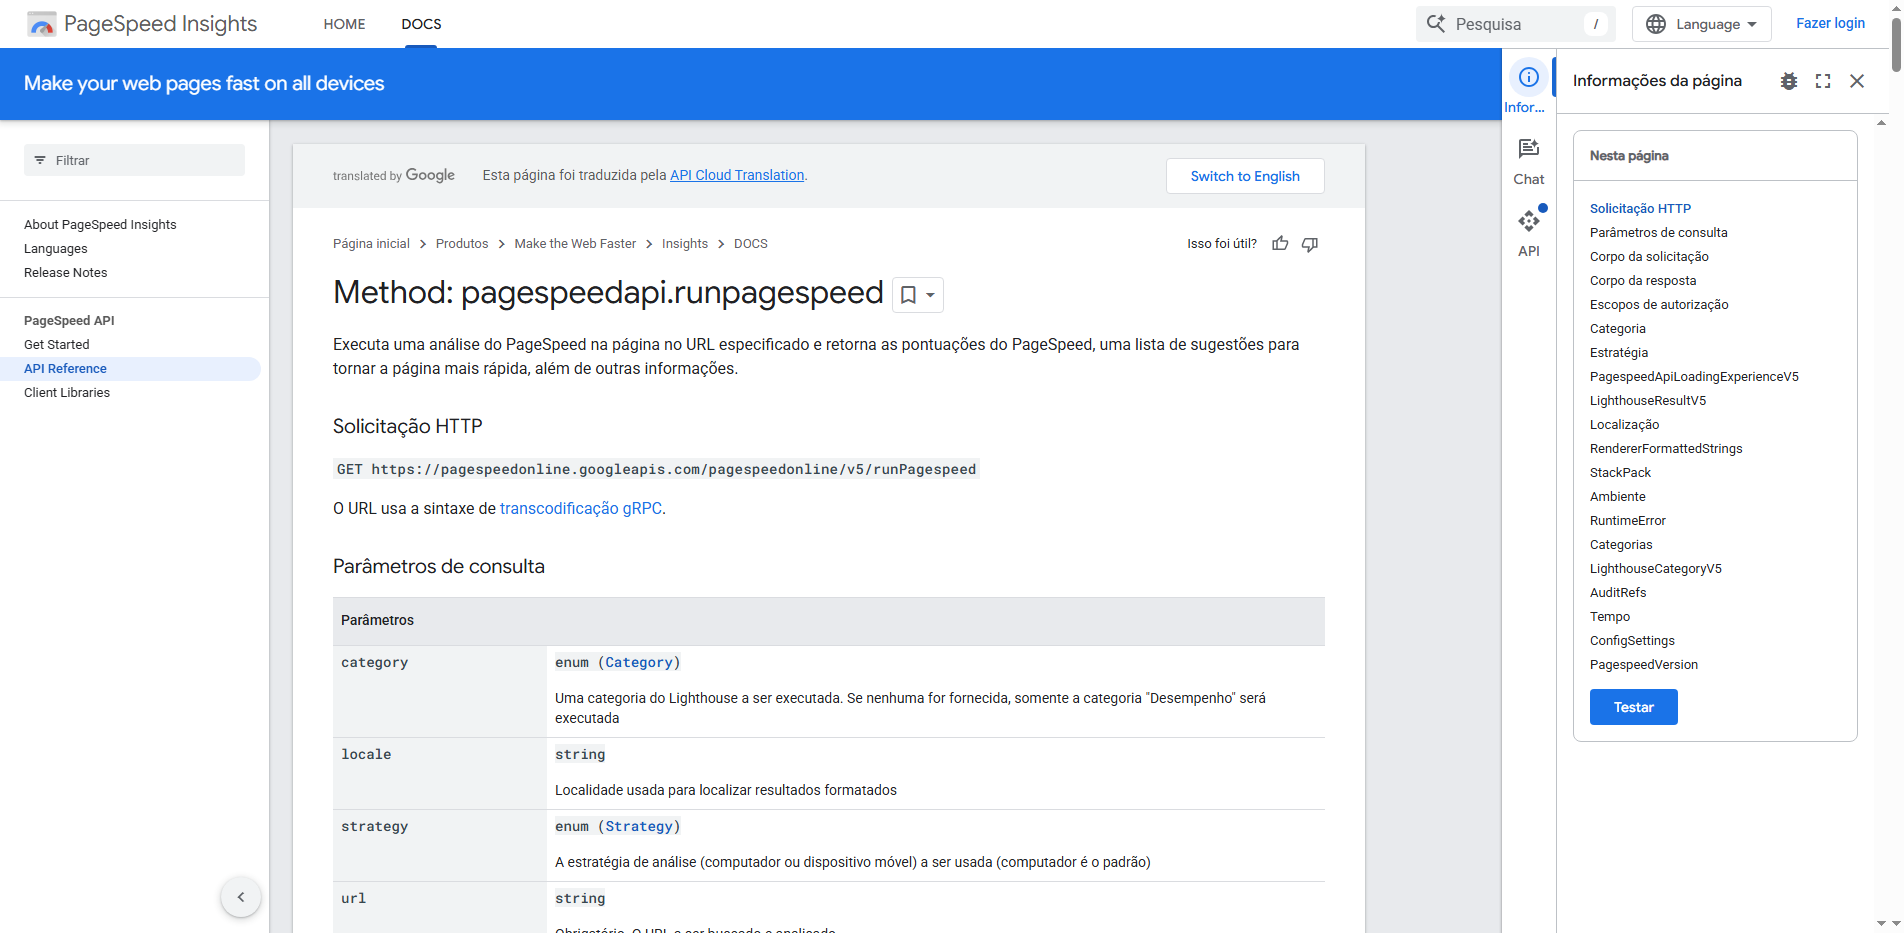The height and width of the screenshot is (933, 1904).
Task: Open the Informações page info panel icon
Action: 1527,76
